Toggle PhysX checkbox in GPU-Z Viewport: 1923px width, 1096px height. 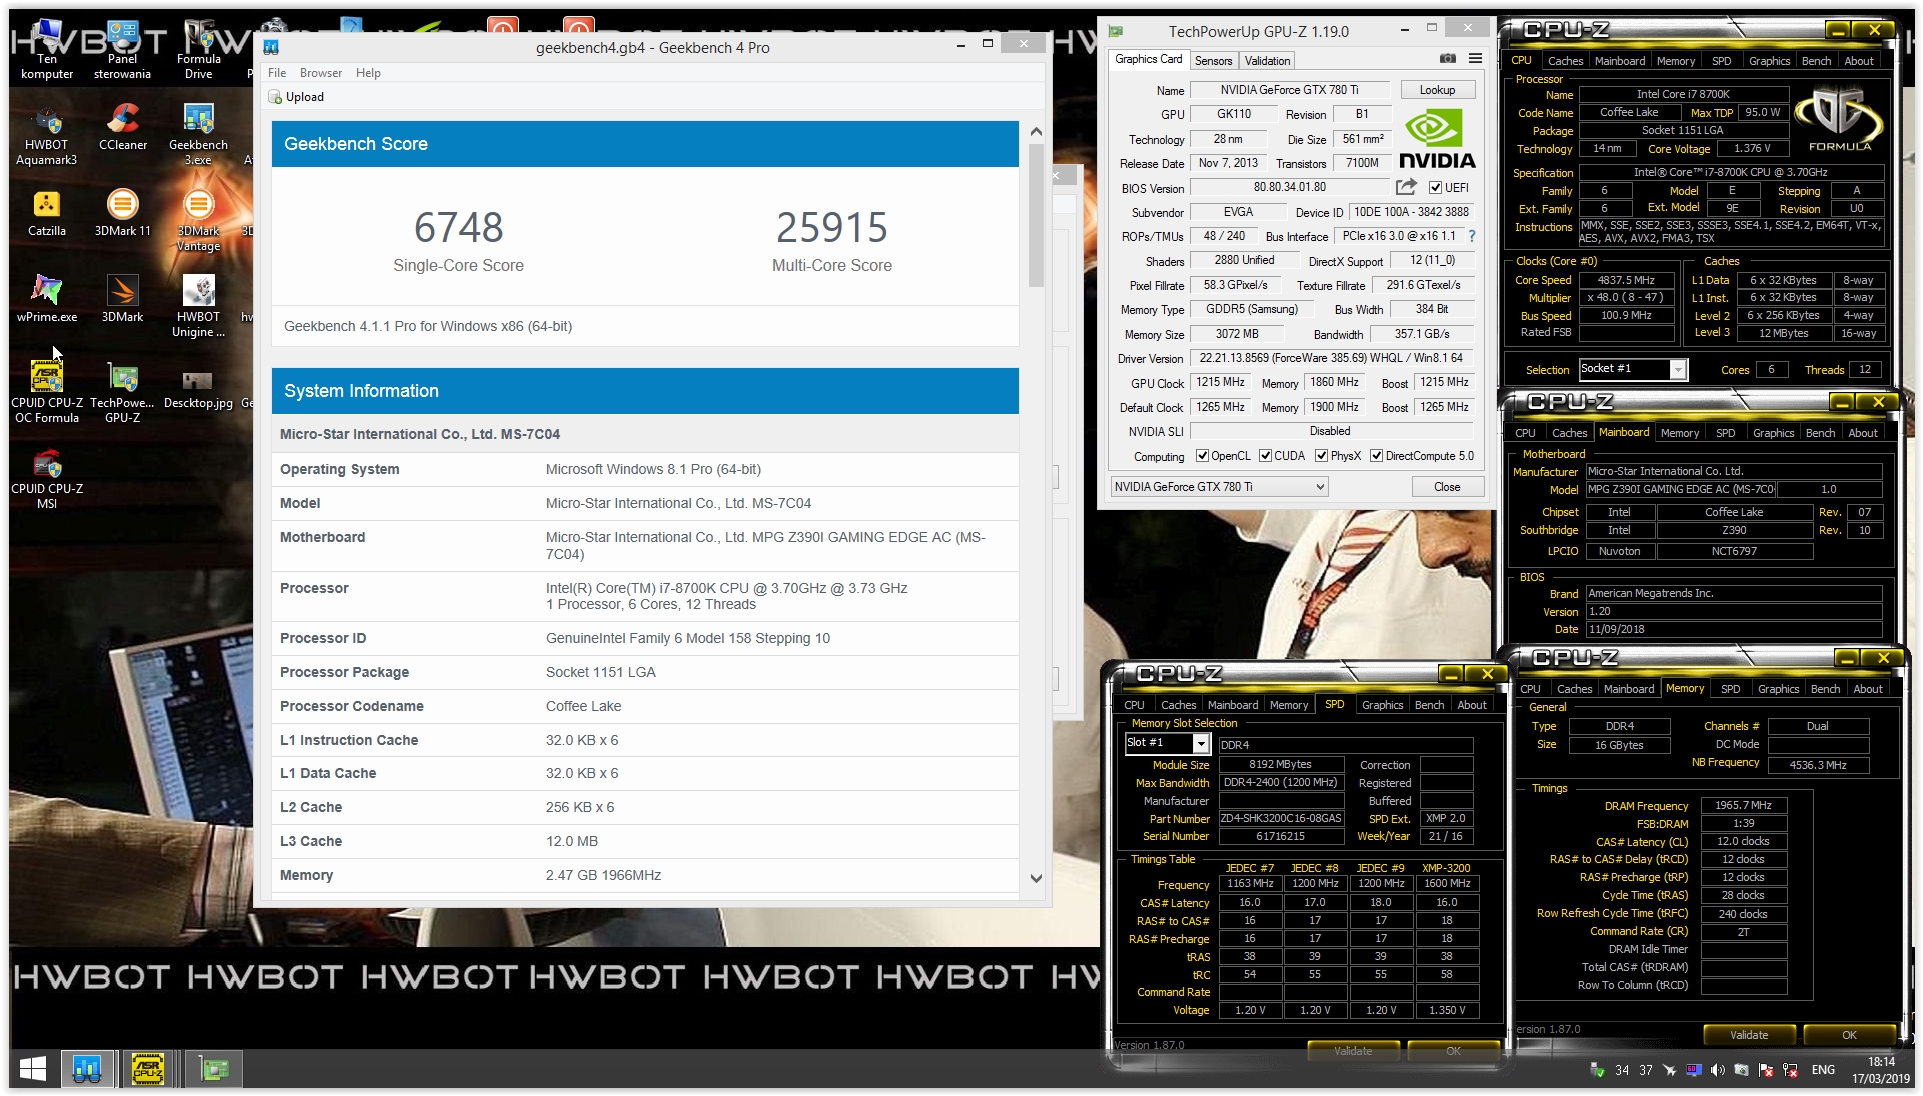pos(1321,456)
